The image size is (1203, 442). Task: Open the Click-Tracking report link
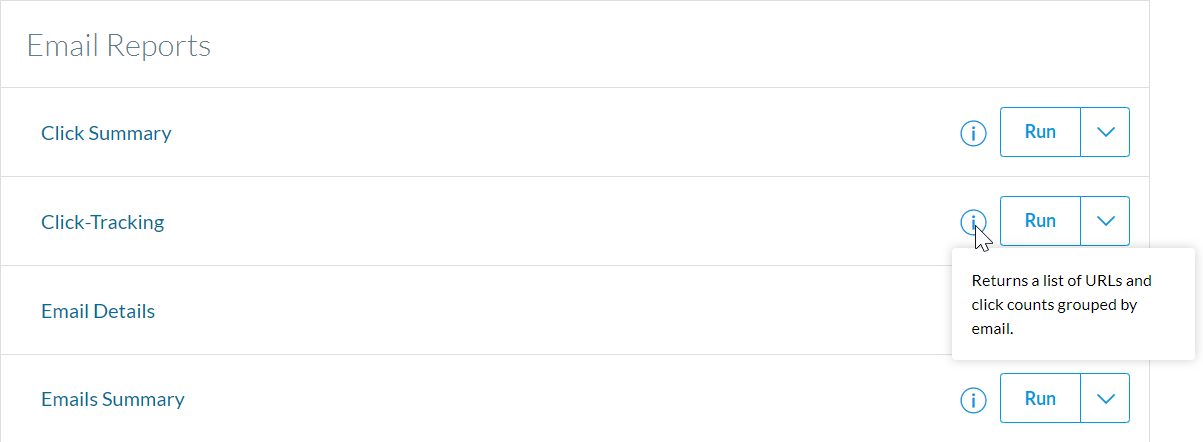click(102, 222)
